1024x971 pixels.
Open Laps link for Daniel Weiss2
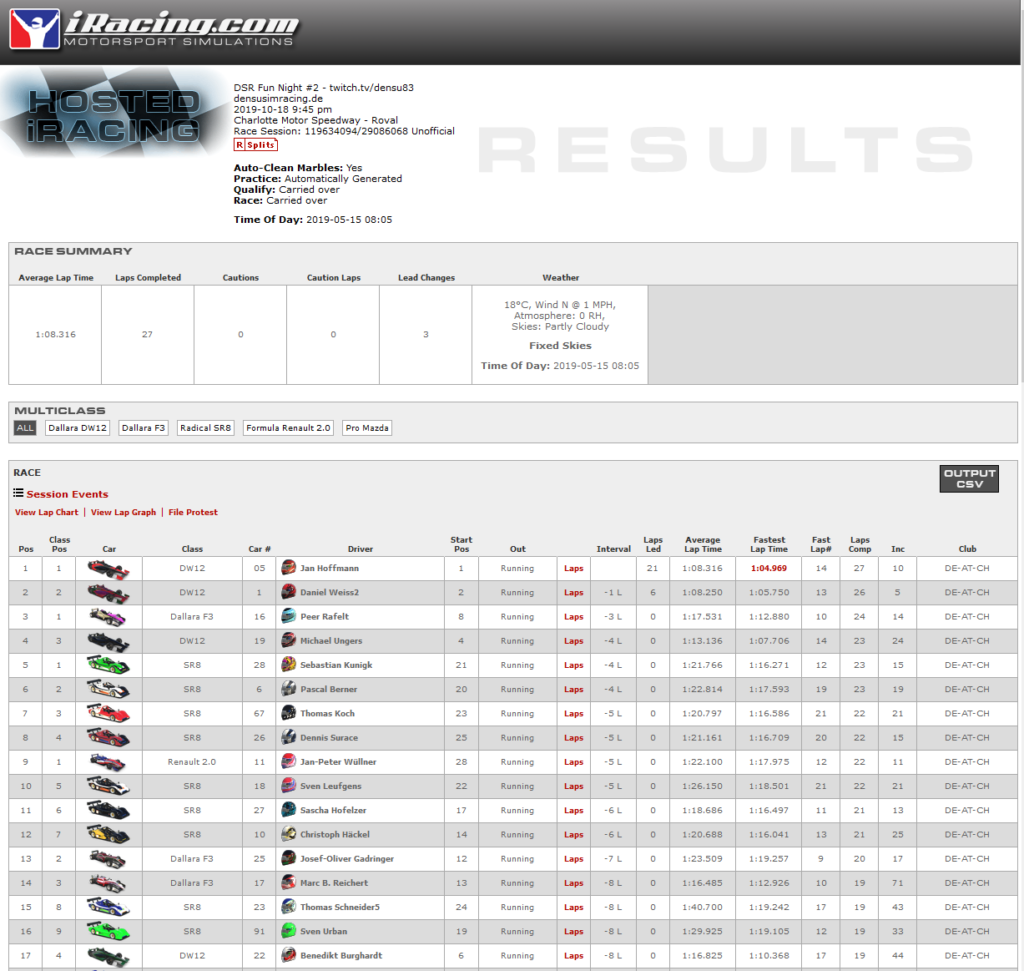click(x=573, y=593)
